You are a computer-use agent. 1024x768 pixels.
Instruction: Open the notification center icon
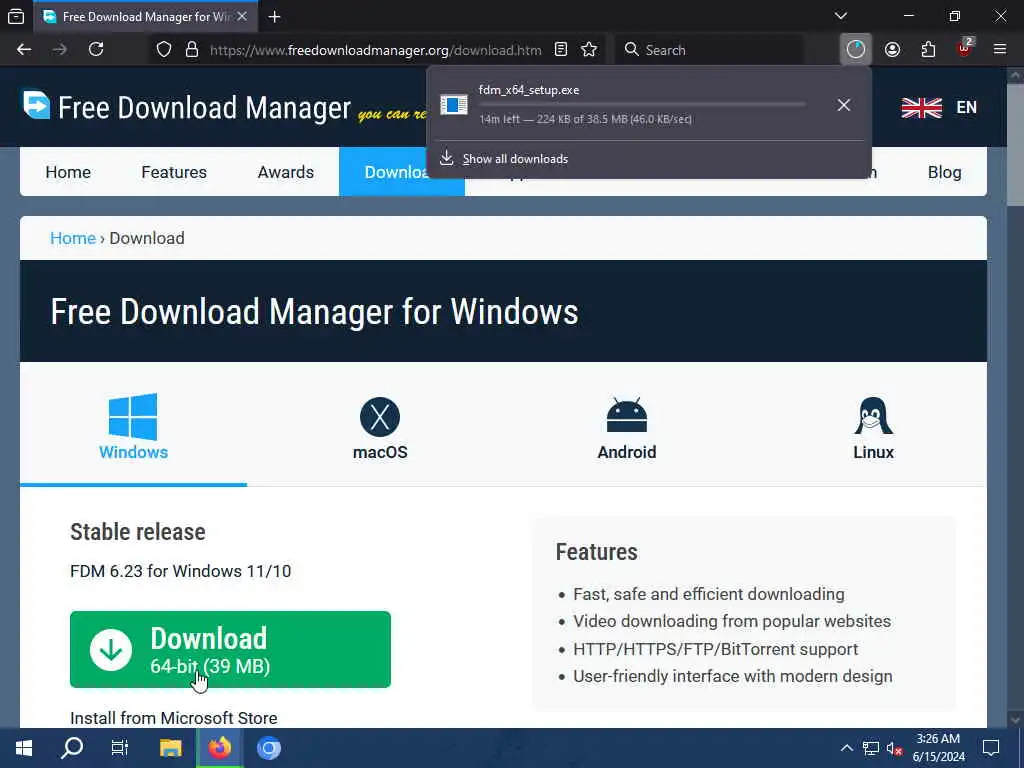991,748
